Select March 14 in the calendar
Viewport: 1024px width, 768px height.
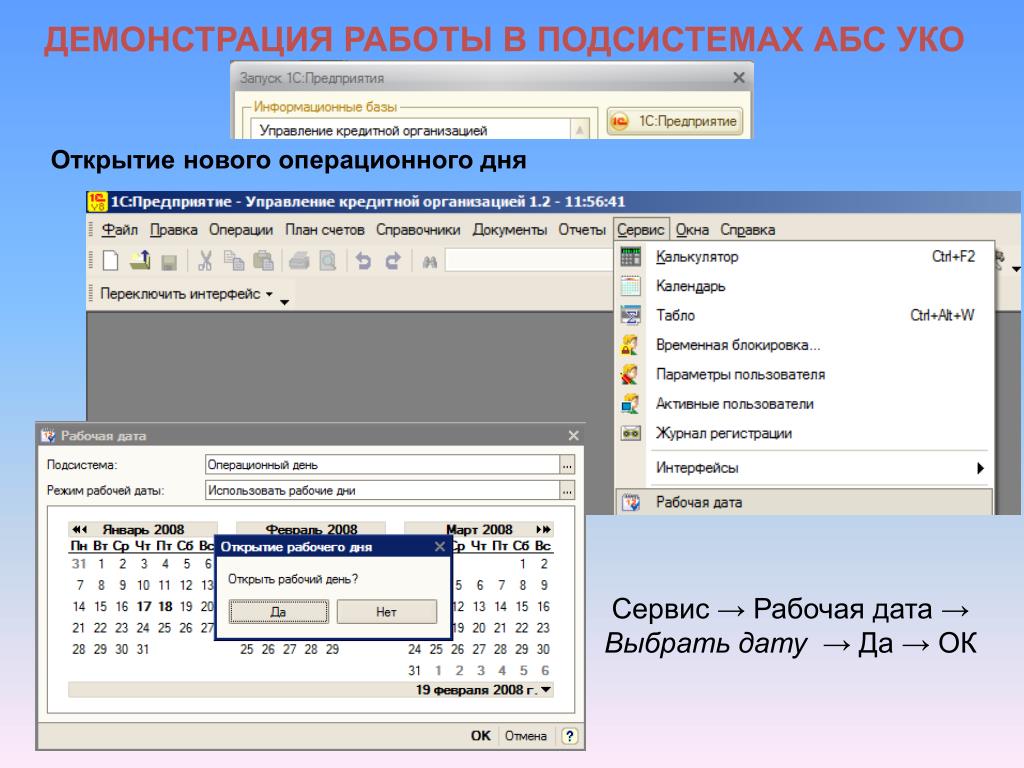pyautogui.click(x=500, y=607)
